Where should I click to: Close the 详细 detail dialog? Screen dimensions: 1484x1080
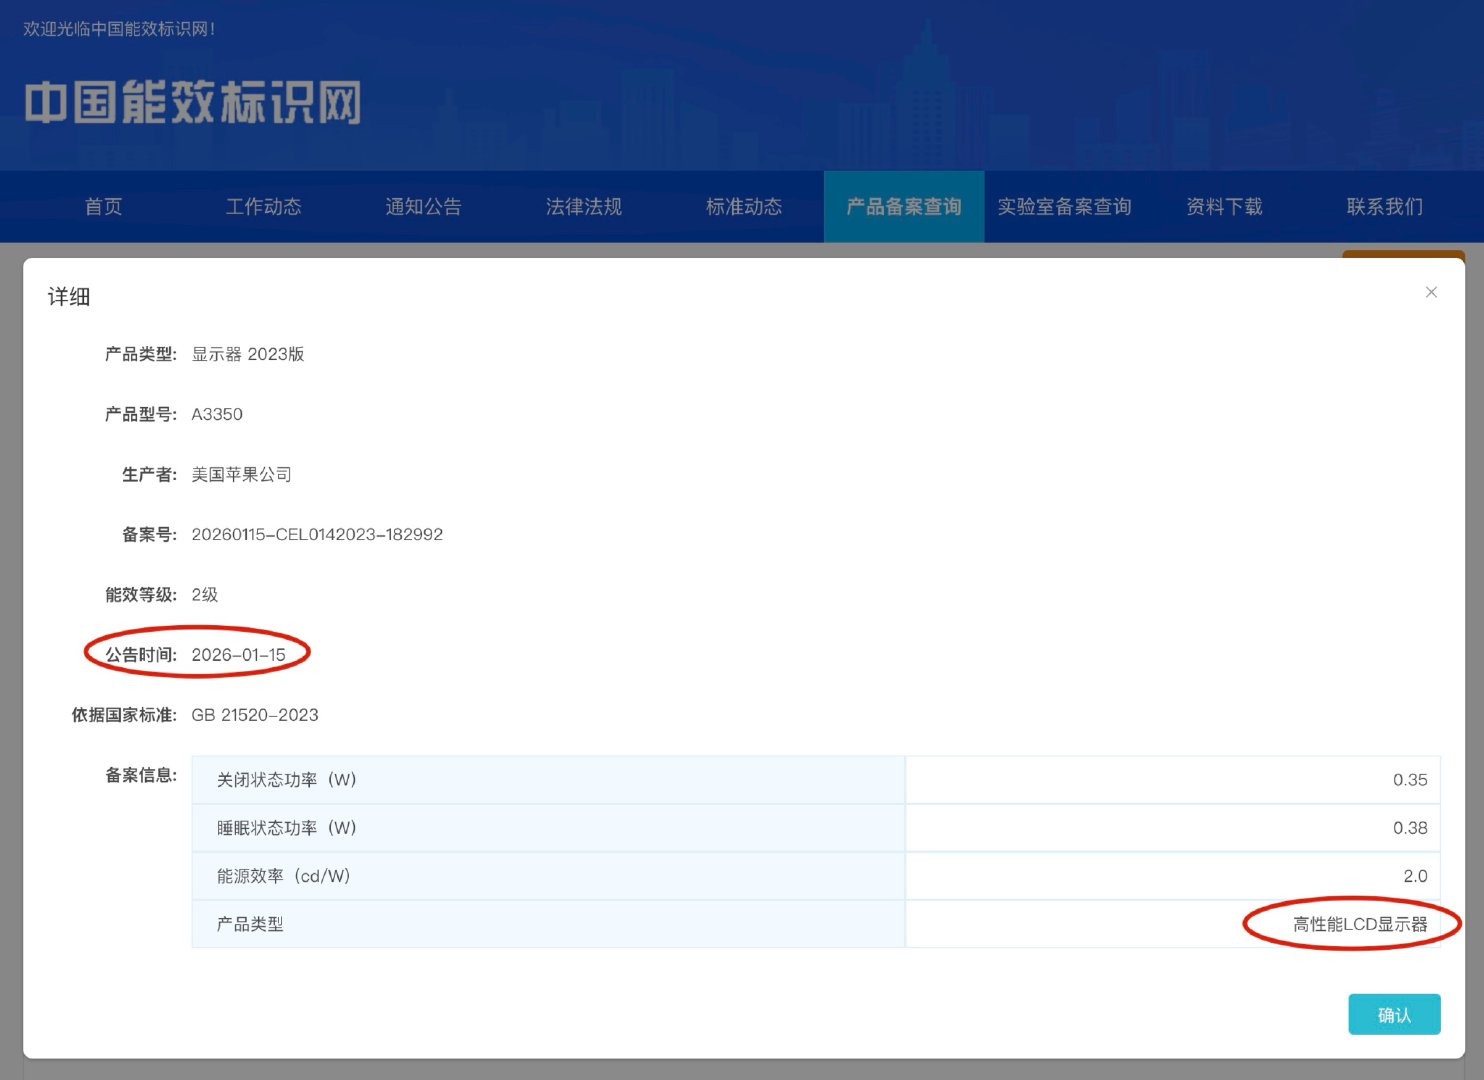coord(1431,292)
